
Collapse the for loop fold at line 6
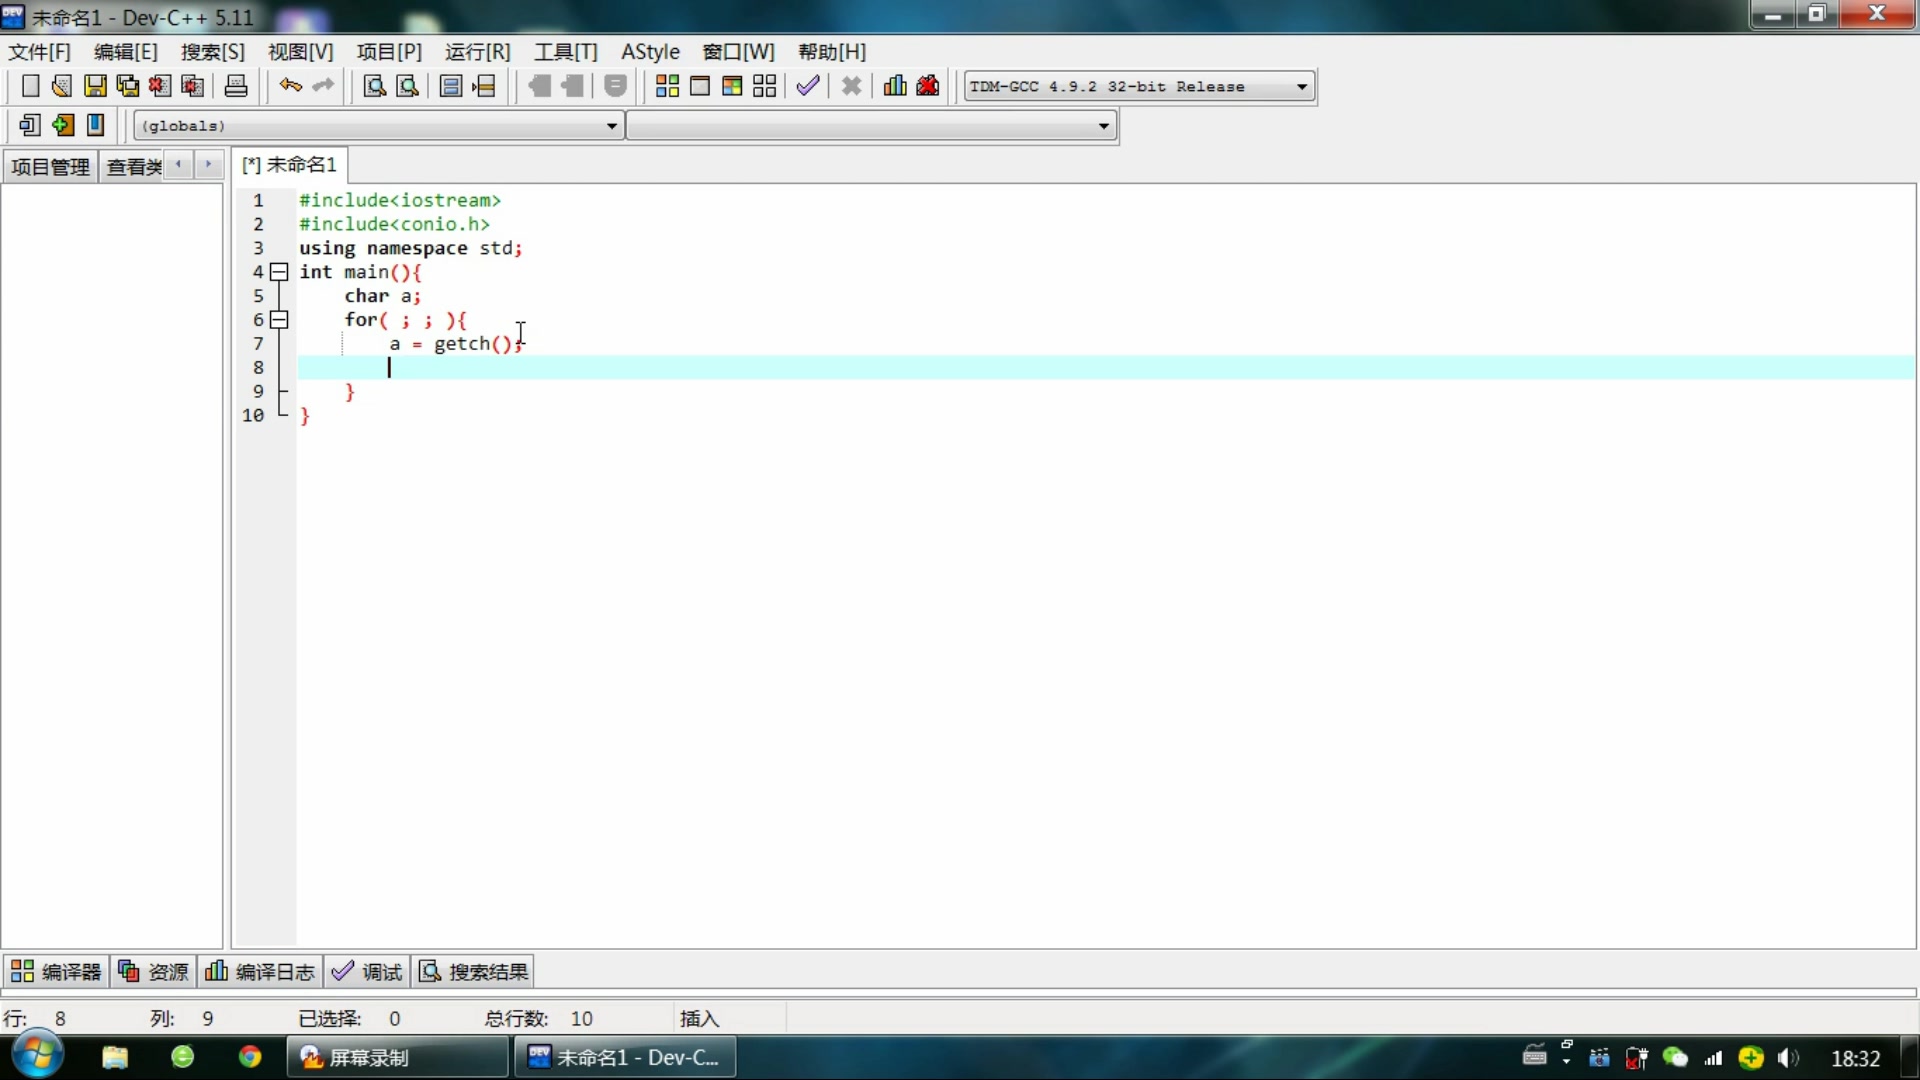click(x=279, y=320)
